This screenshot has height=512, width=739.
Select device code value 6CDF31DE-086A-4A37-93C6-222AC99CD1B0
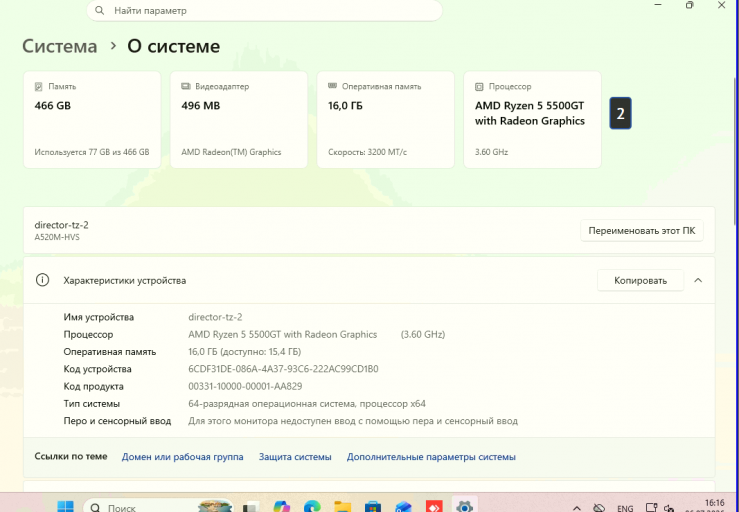point(283,369)
